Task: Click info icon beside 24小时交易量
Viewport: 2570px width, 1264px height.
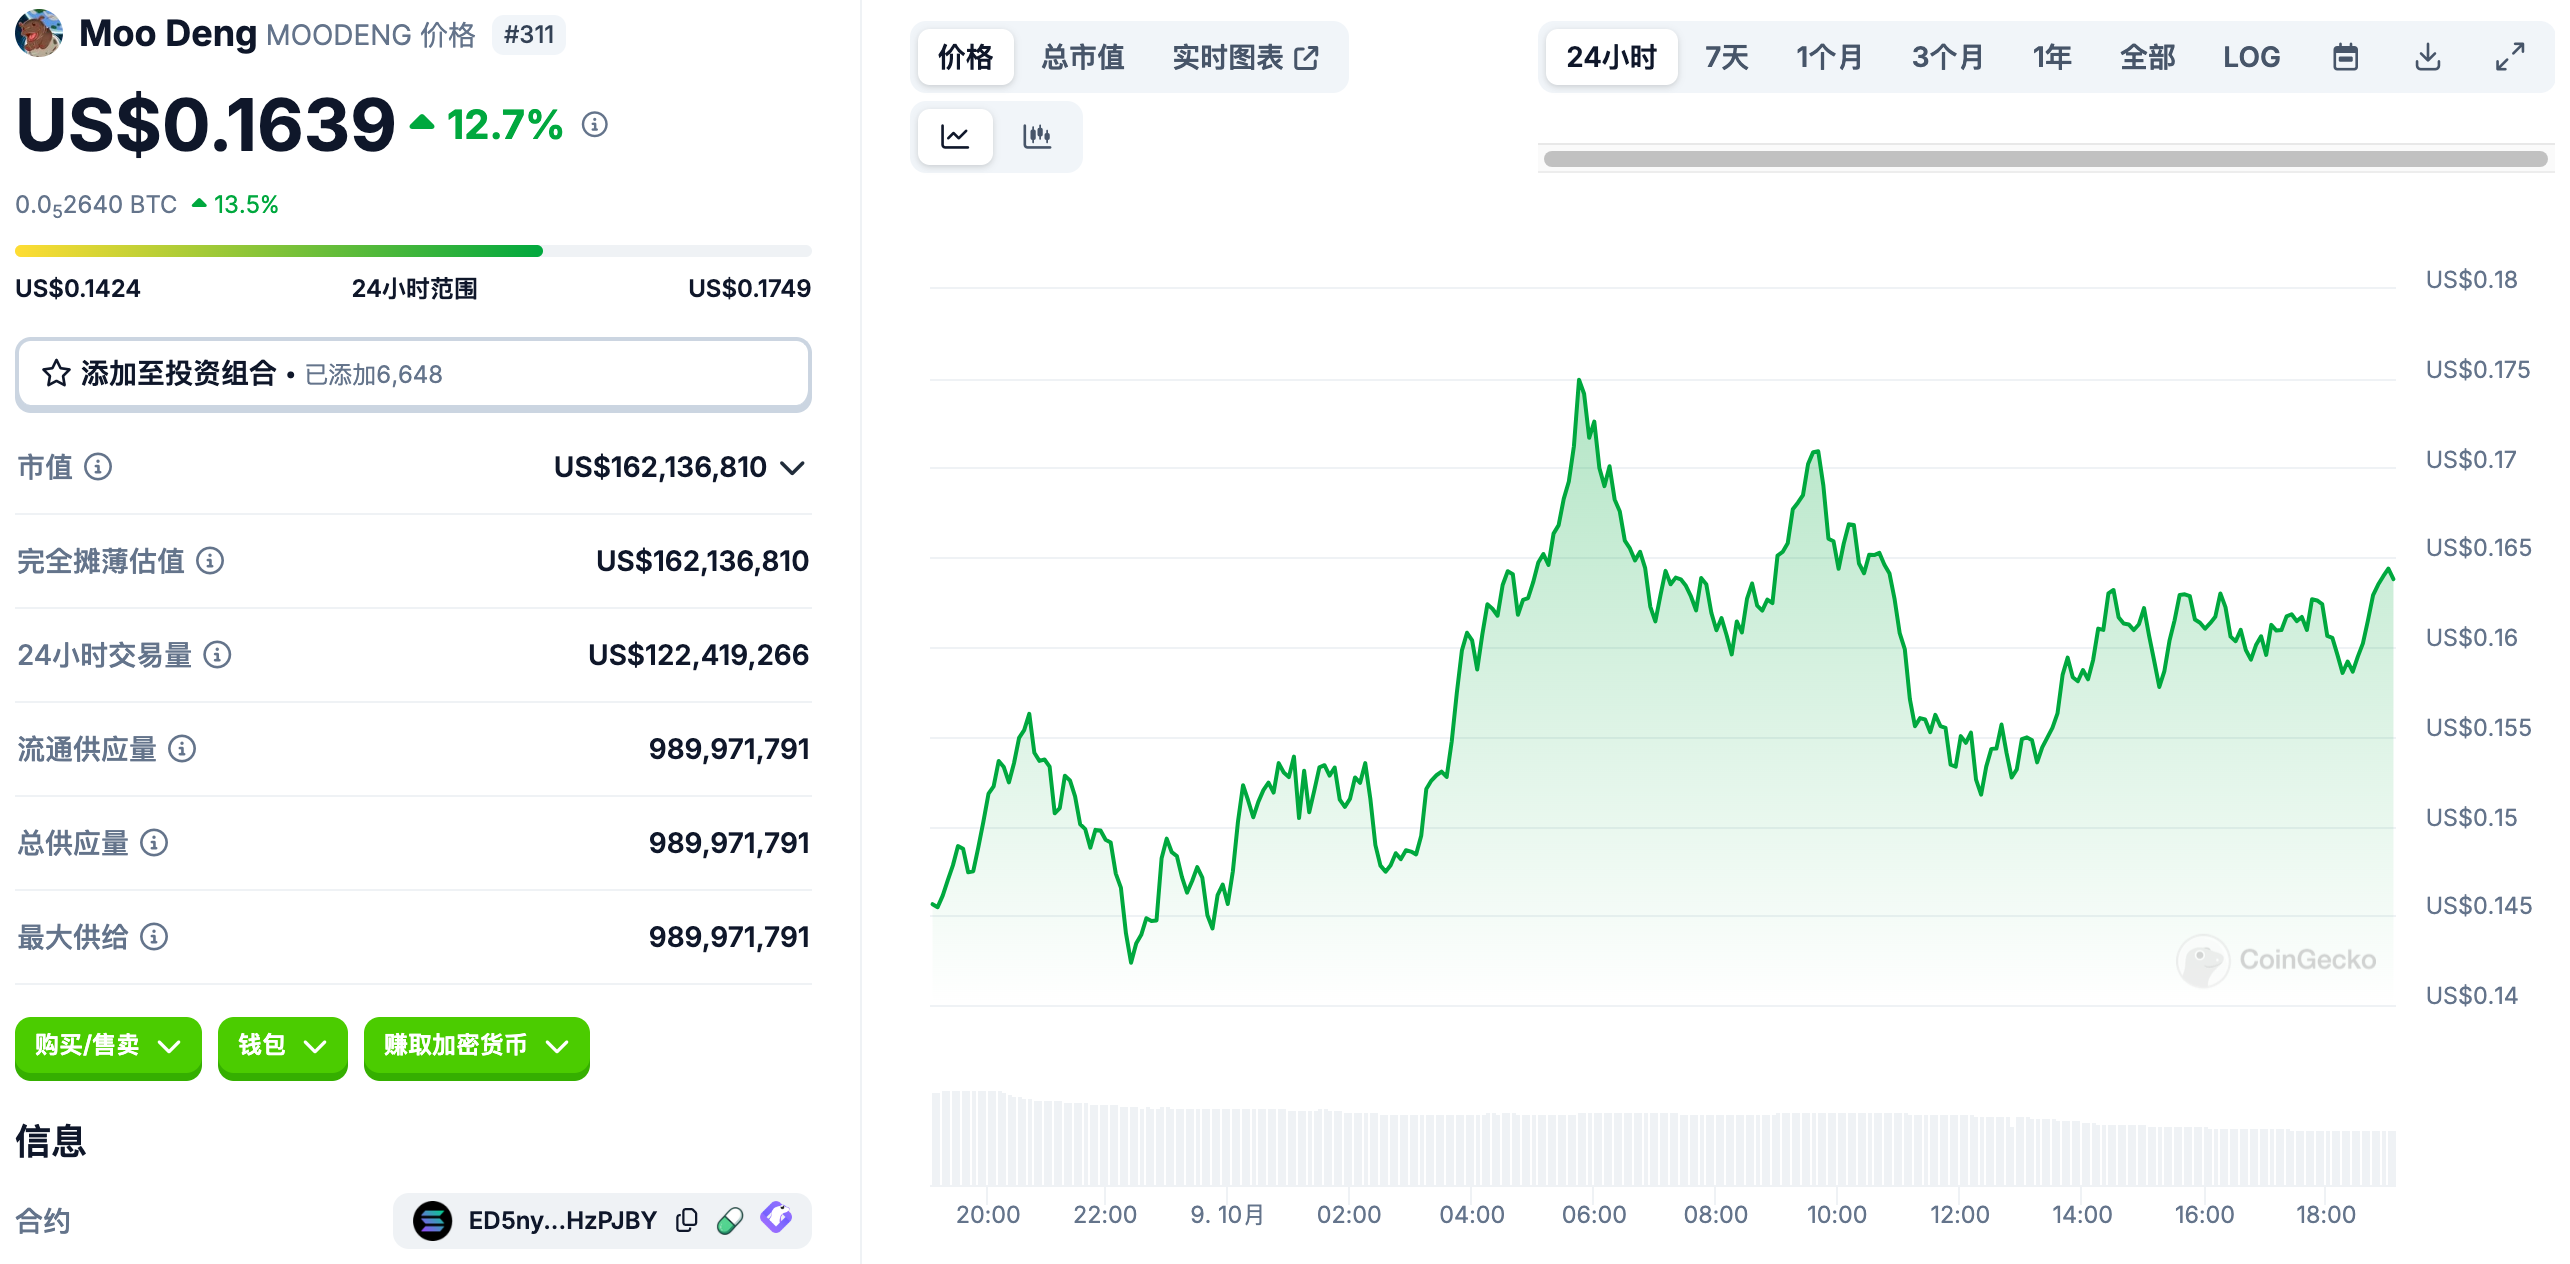Action: [217, 655]
